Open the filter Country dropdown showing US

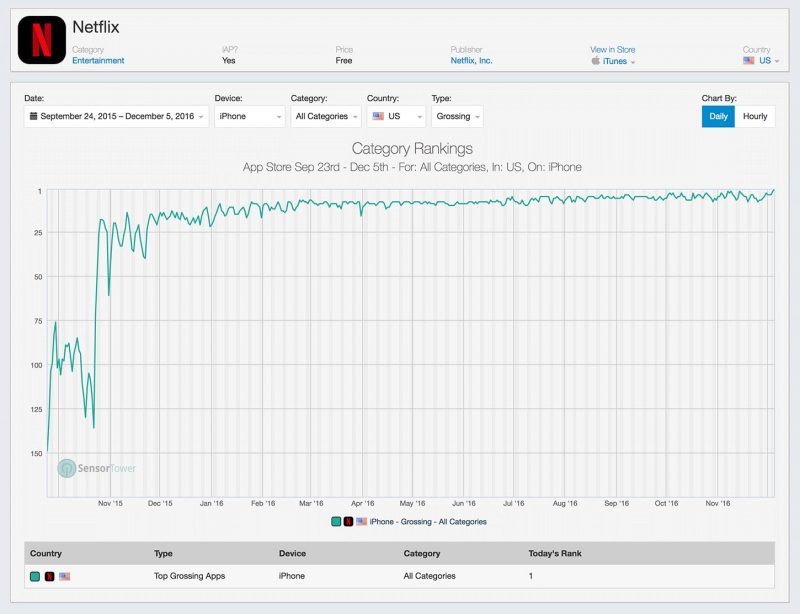tap(396, 116)
